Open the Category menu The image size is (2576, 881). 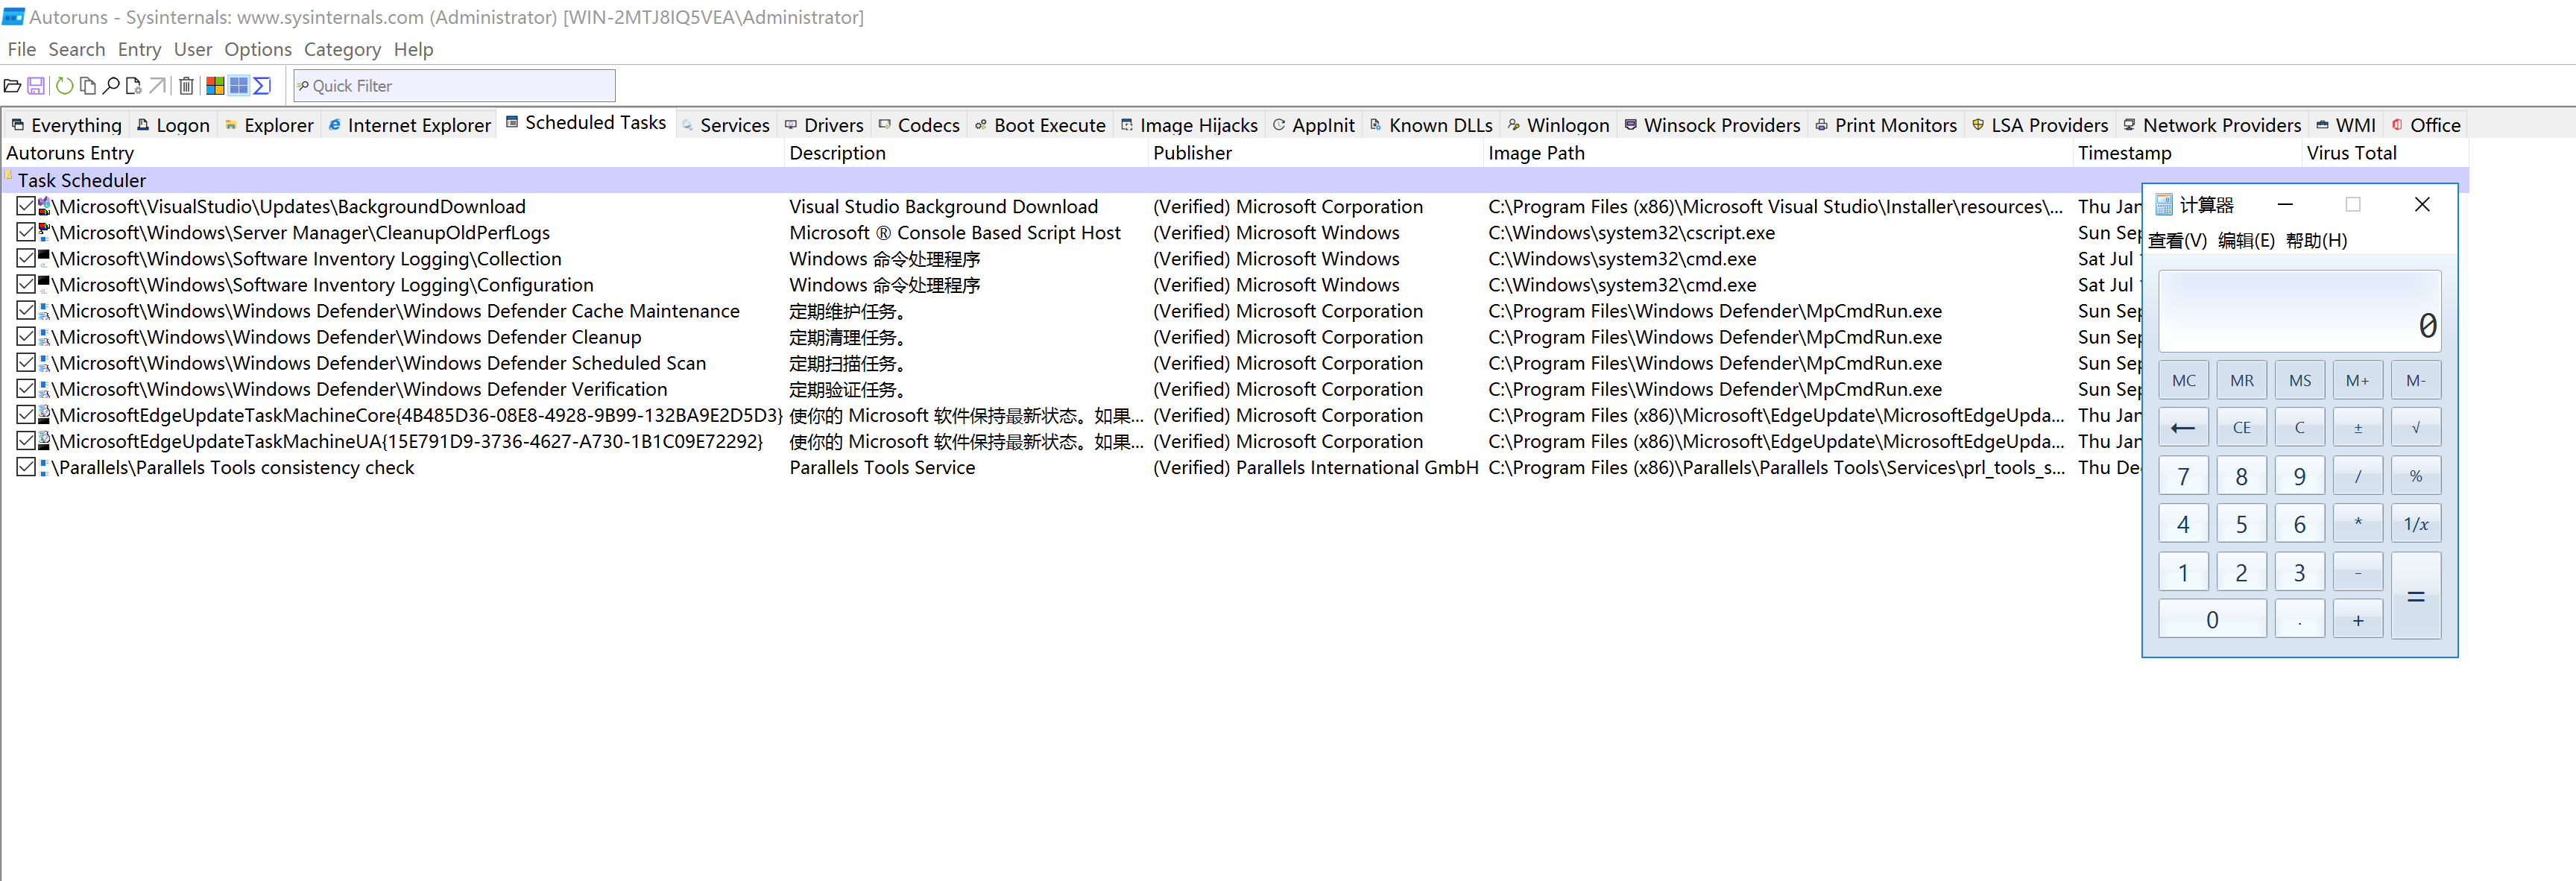(x=342, y=49)
